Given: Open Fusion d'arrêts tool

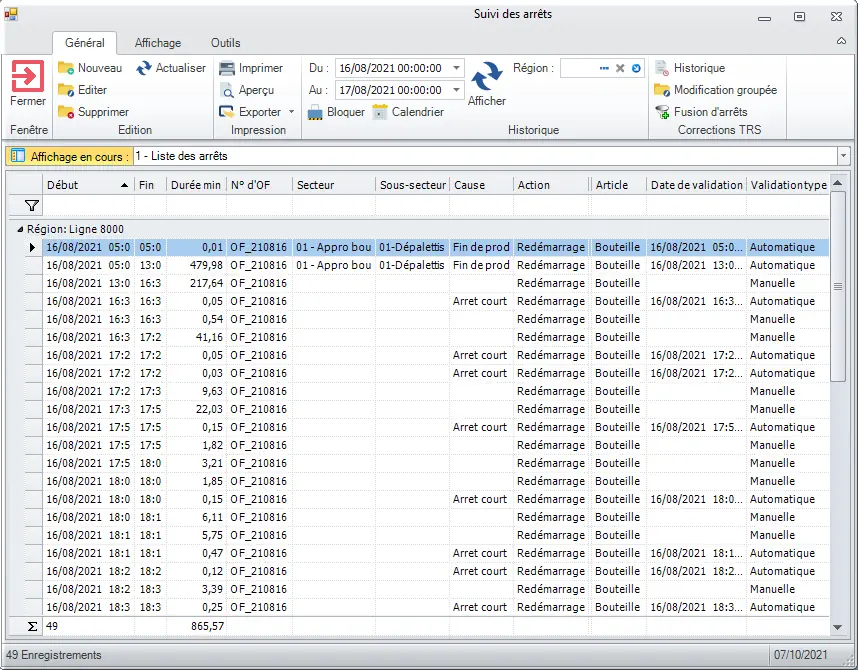Looking at the screenshot, I should click(x=701, y=112).
